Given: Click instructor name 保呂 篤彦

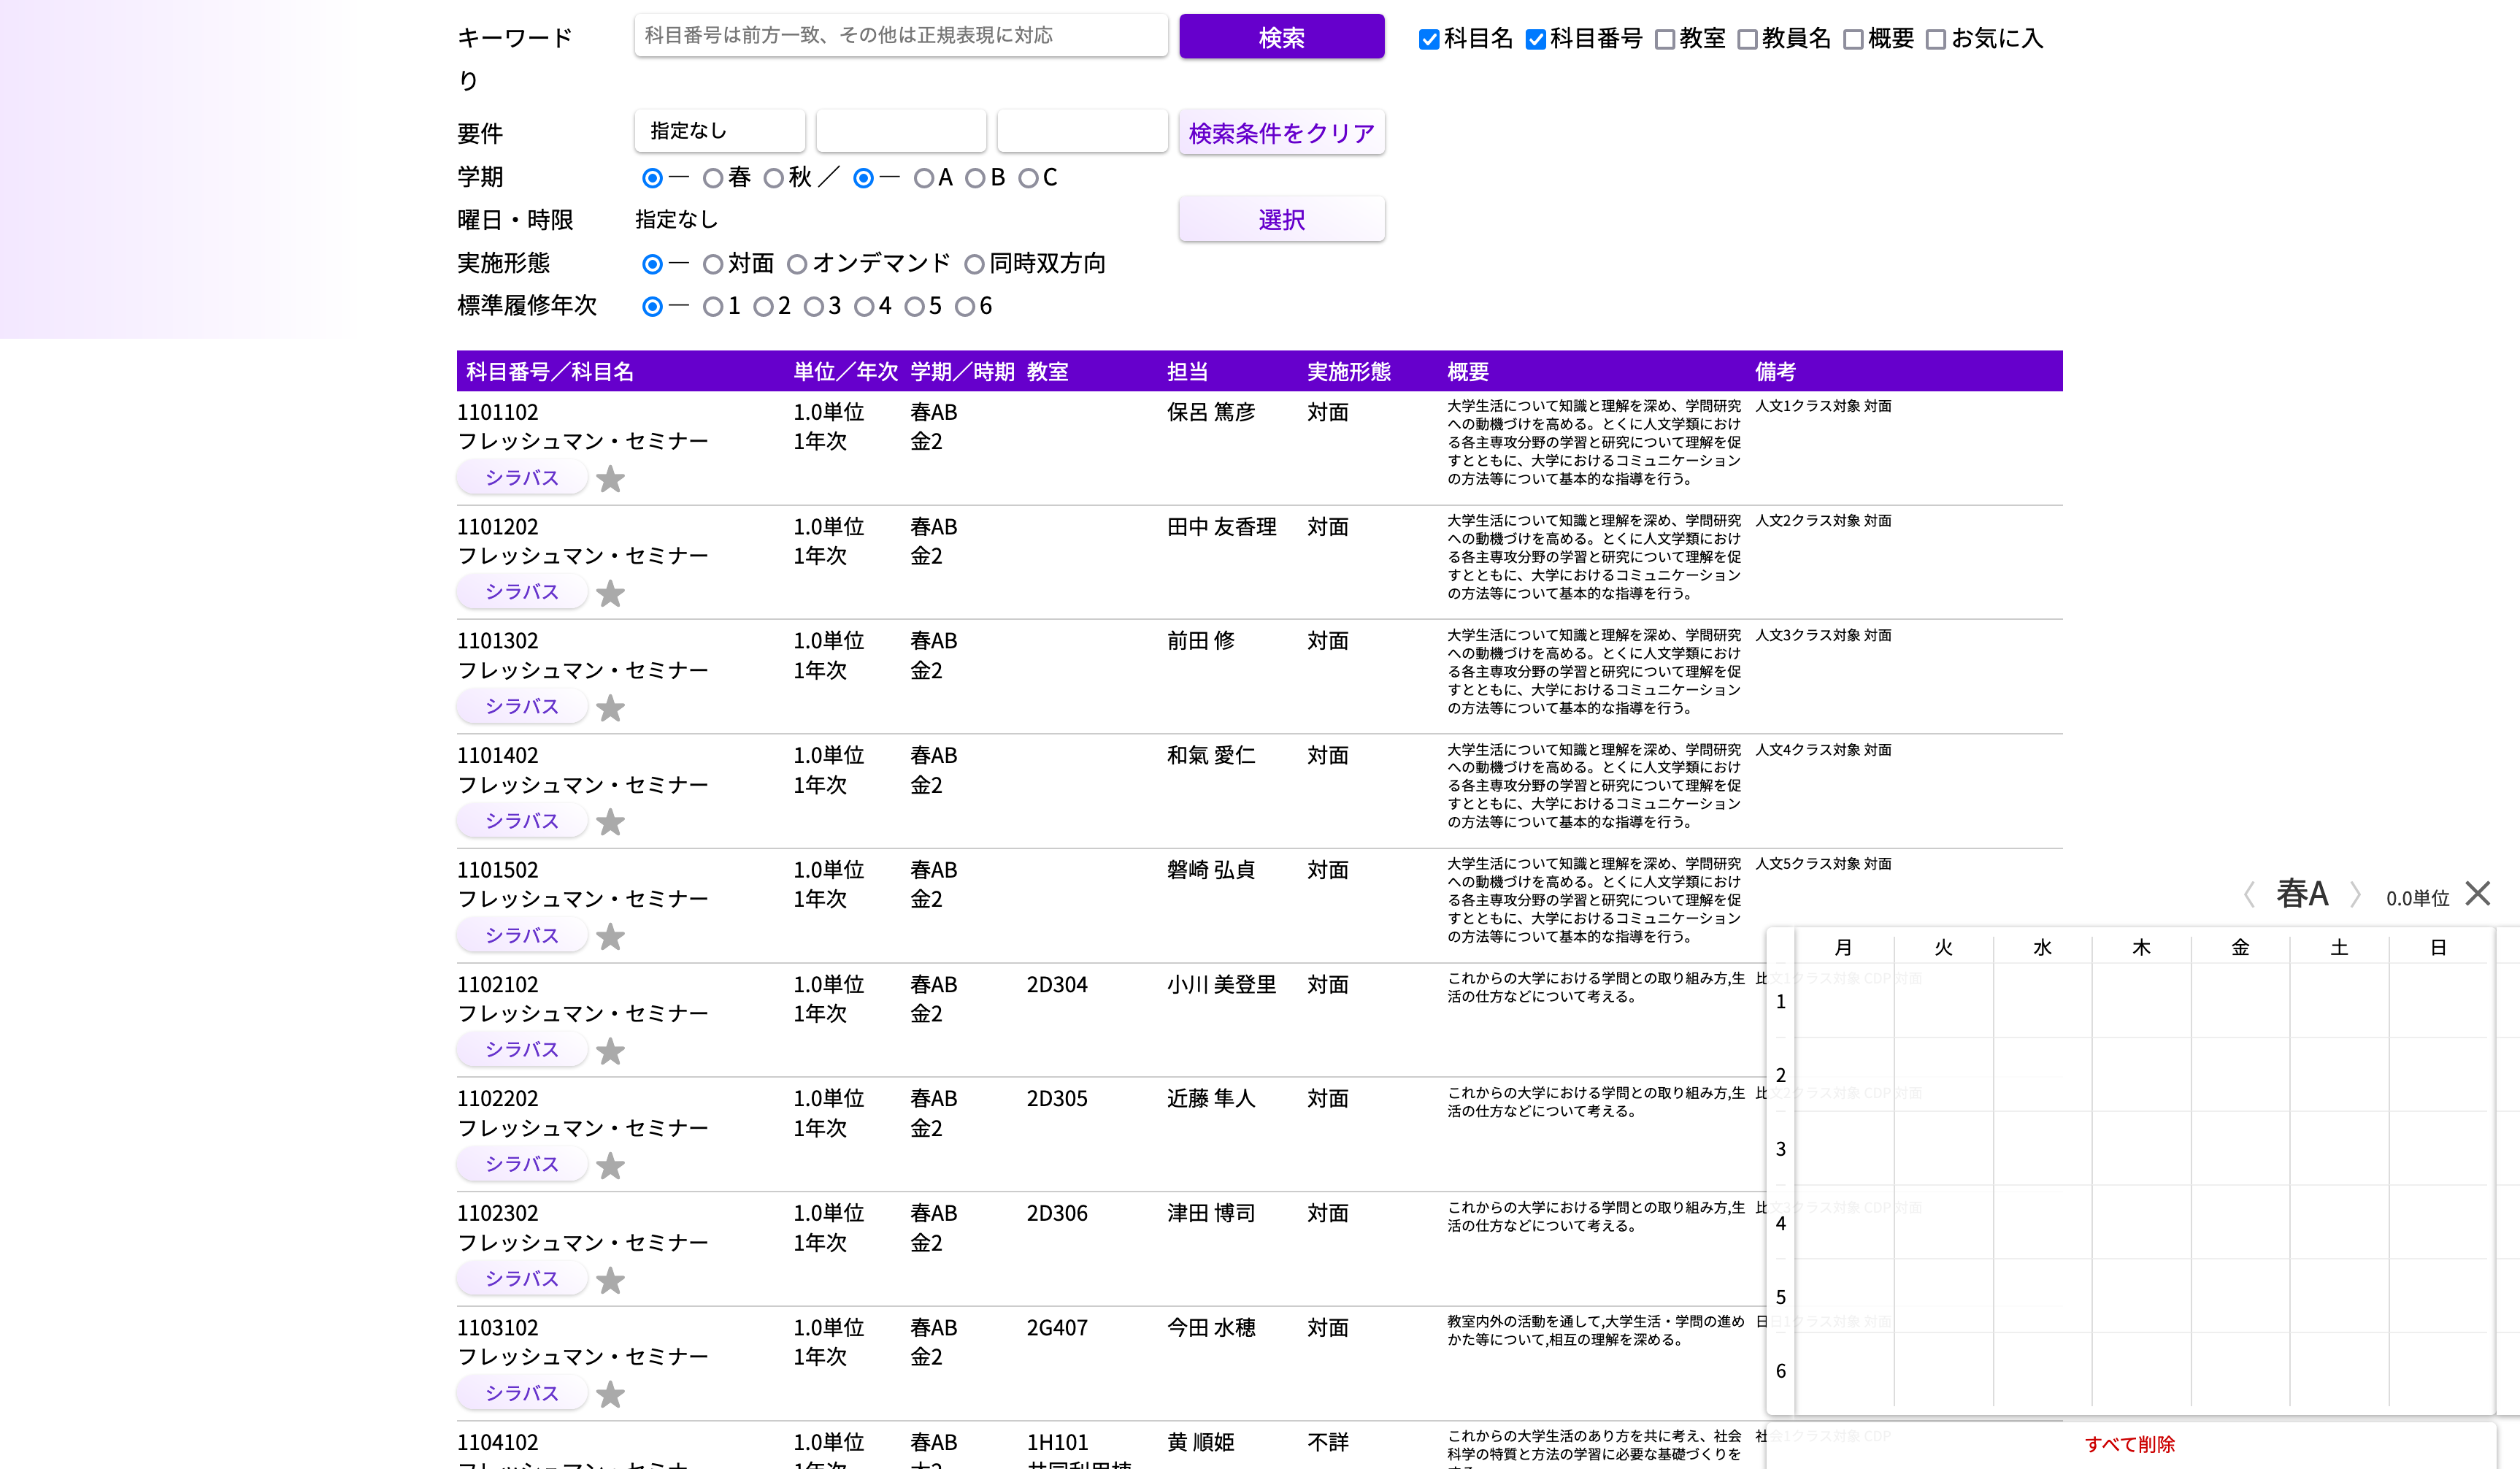Looking at the screenshot, I should click(1210, 412).
